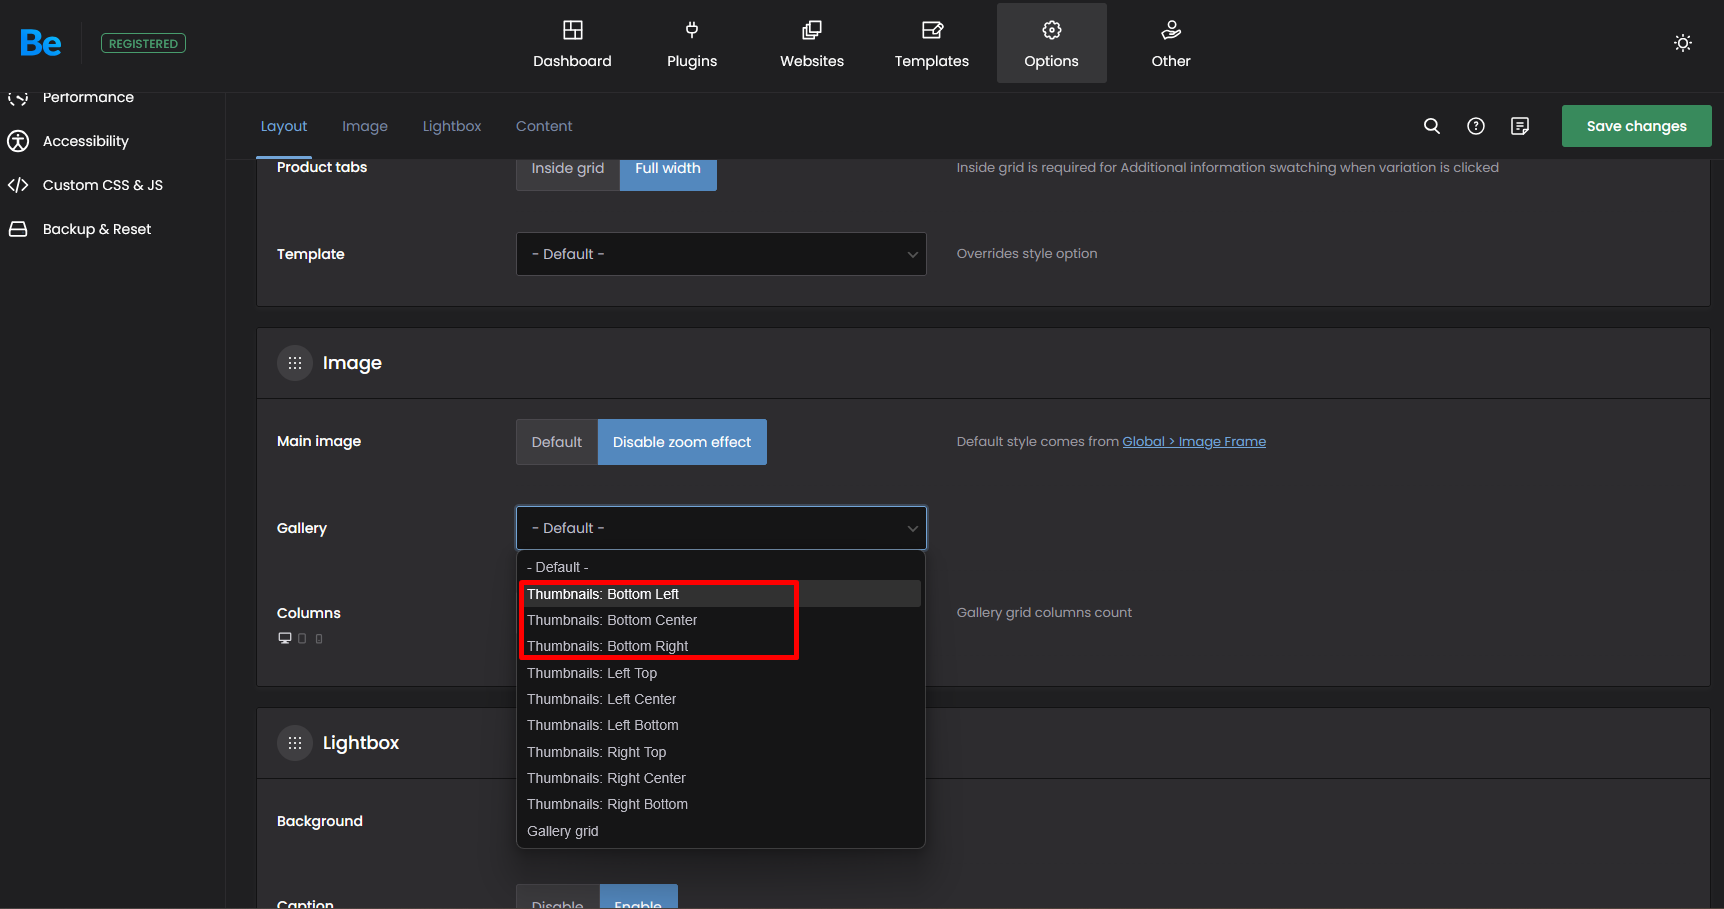Open the Websites section
Image resolution: width=1724 pixels, height=909 pixels.
coord(812,44)
